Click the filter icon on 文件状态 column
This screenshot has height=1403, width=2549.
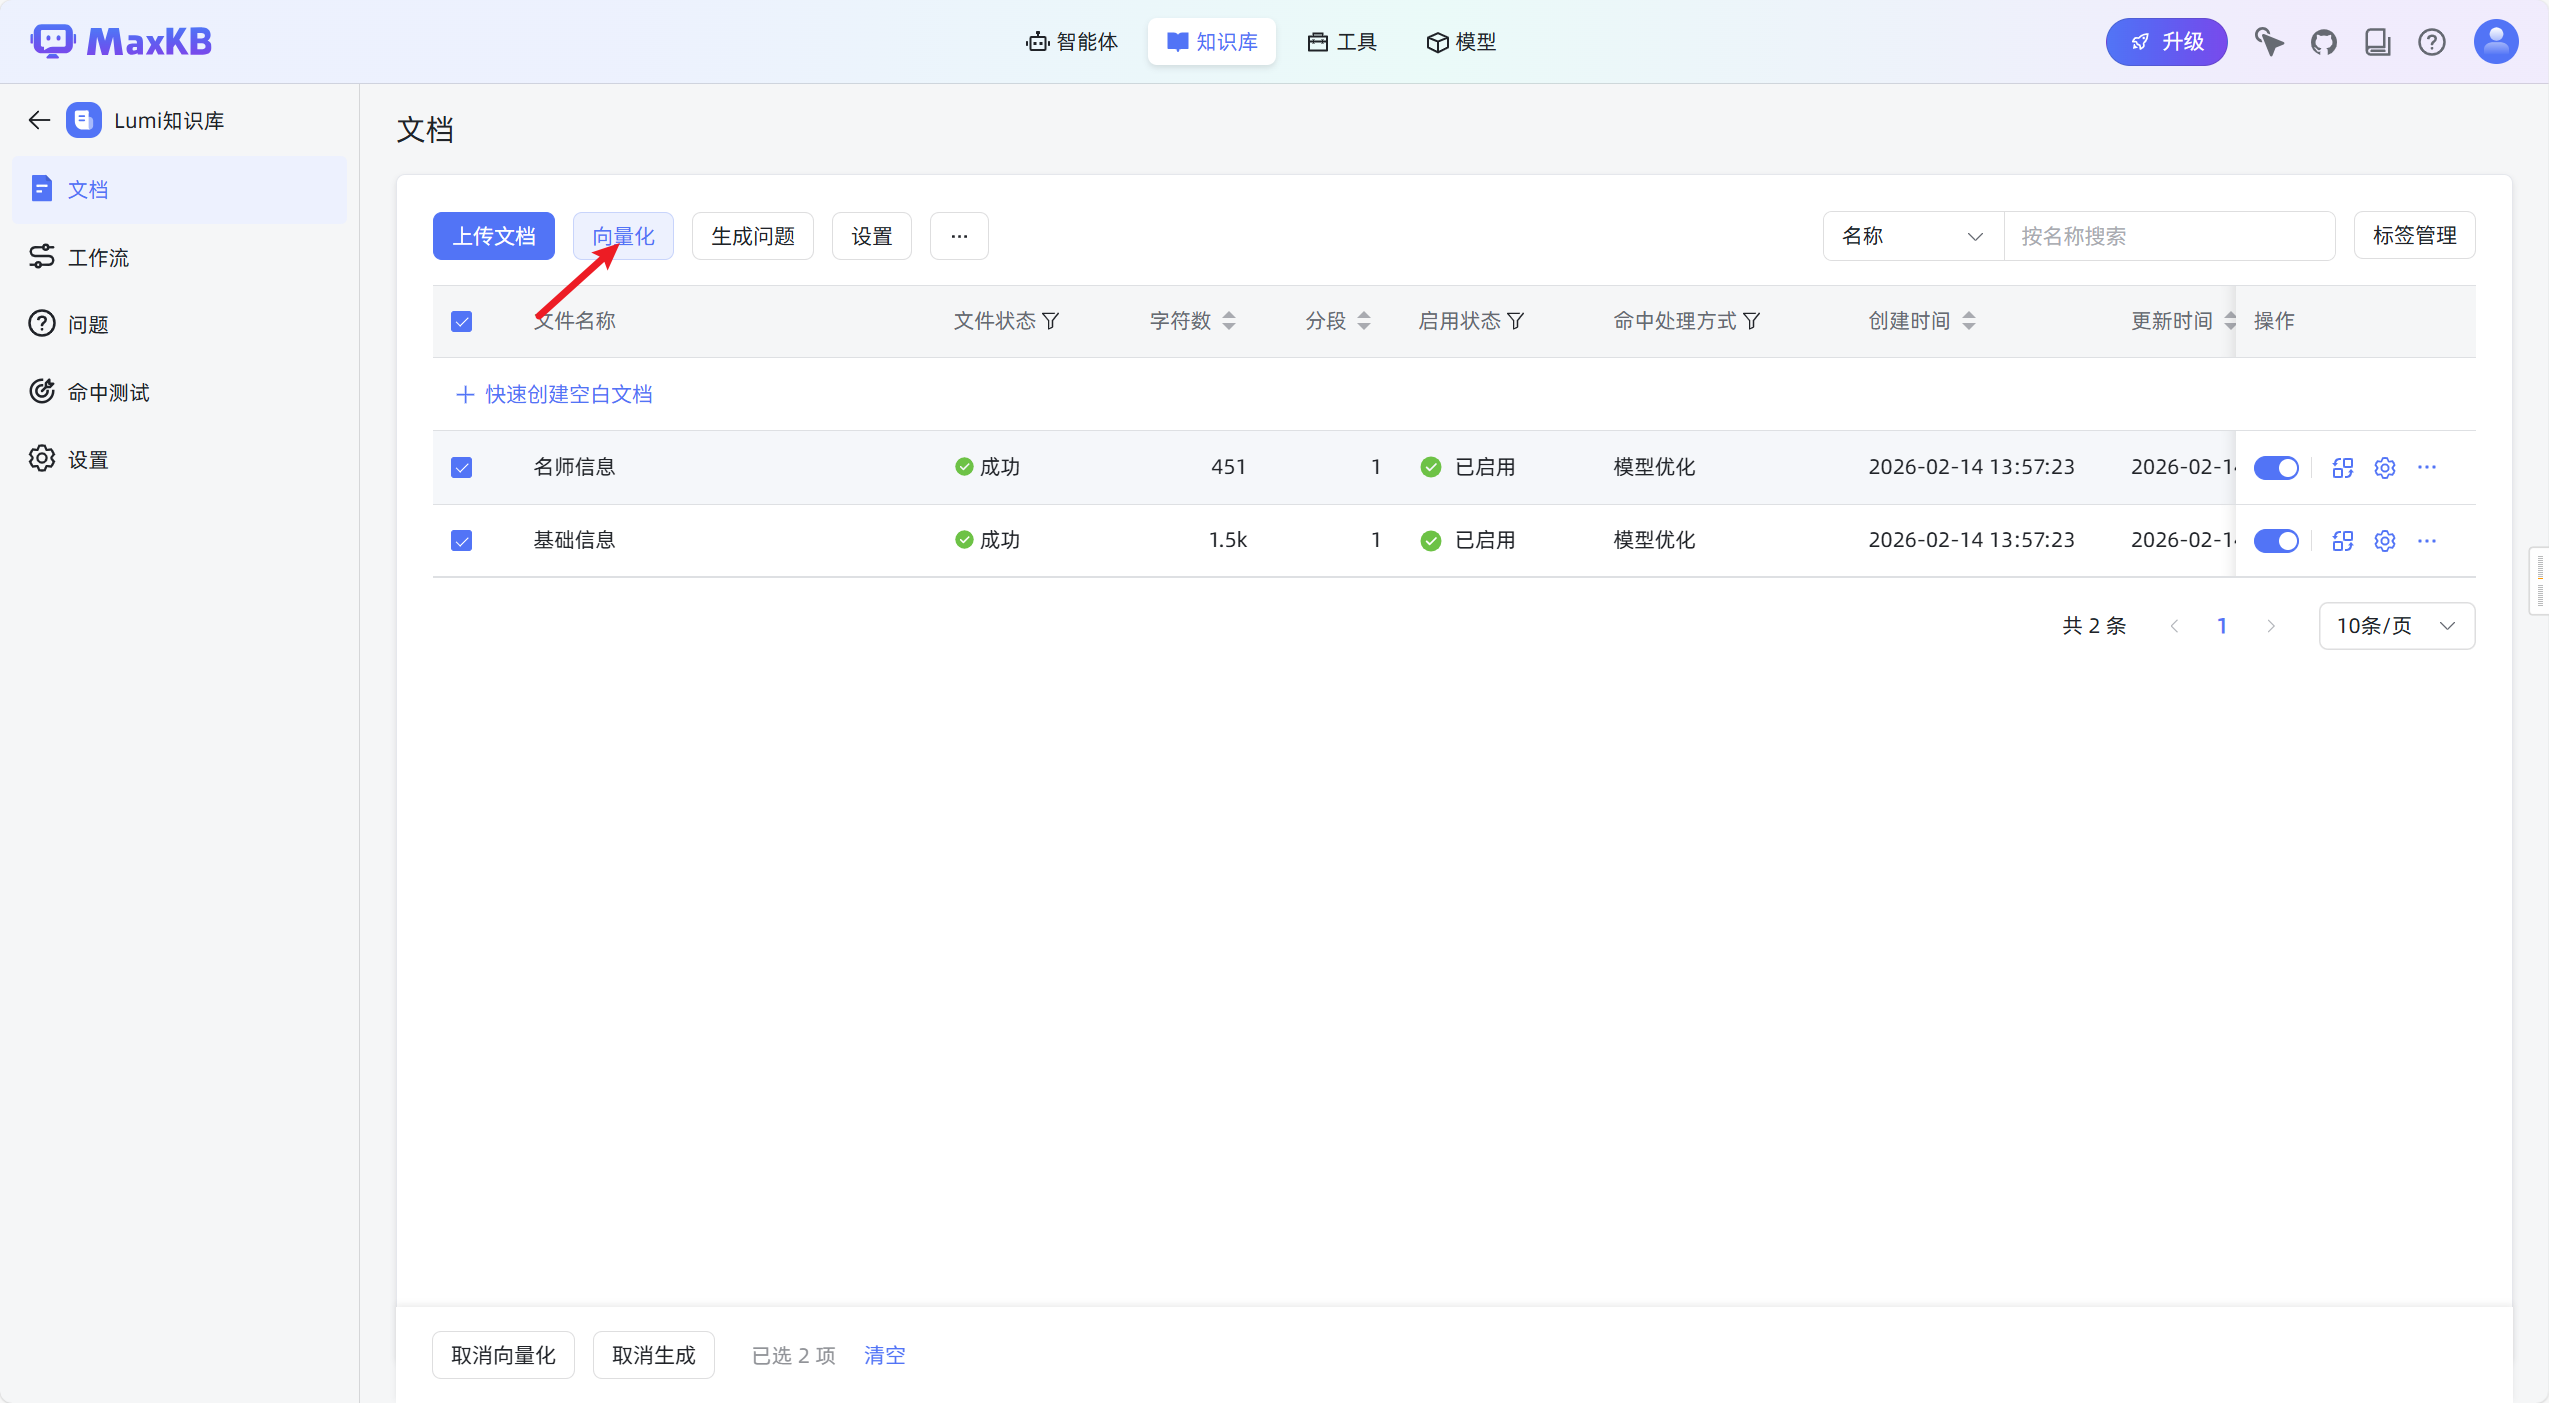pos(1051,321)
